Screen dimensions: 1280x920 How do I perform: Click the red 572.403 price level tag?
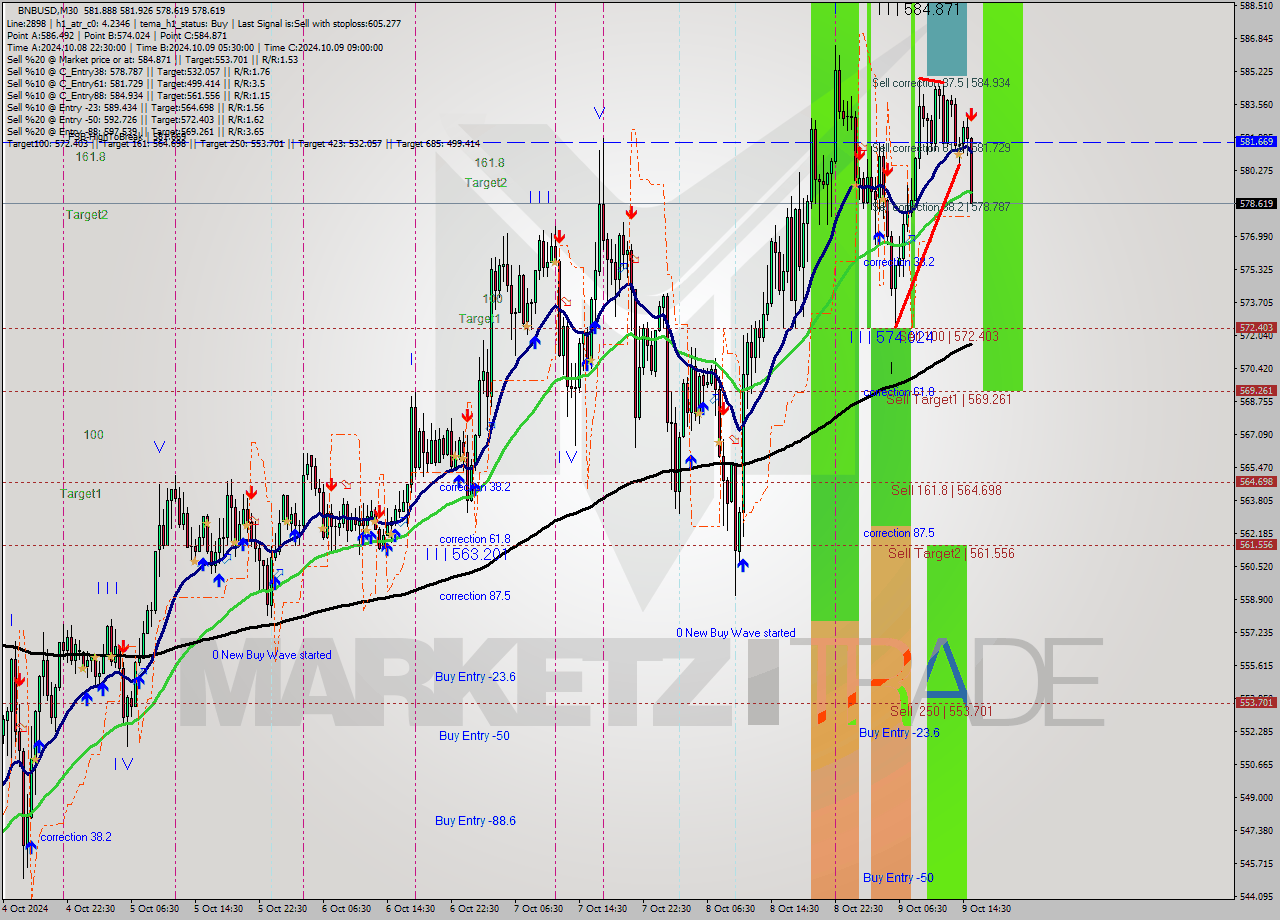tap(1257, 328)
